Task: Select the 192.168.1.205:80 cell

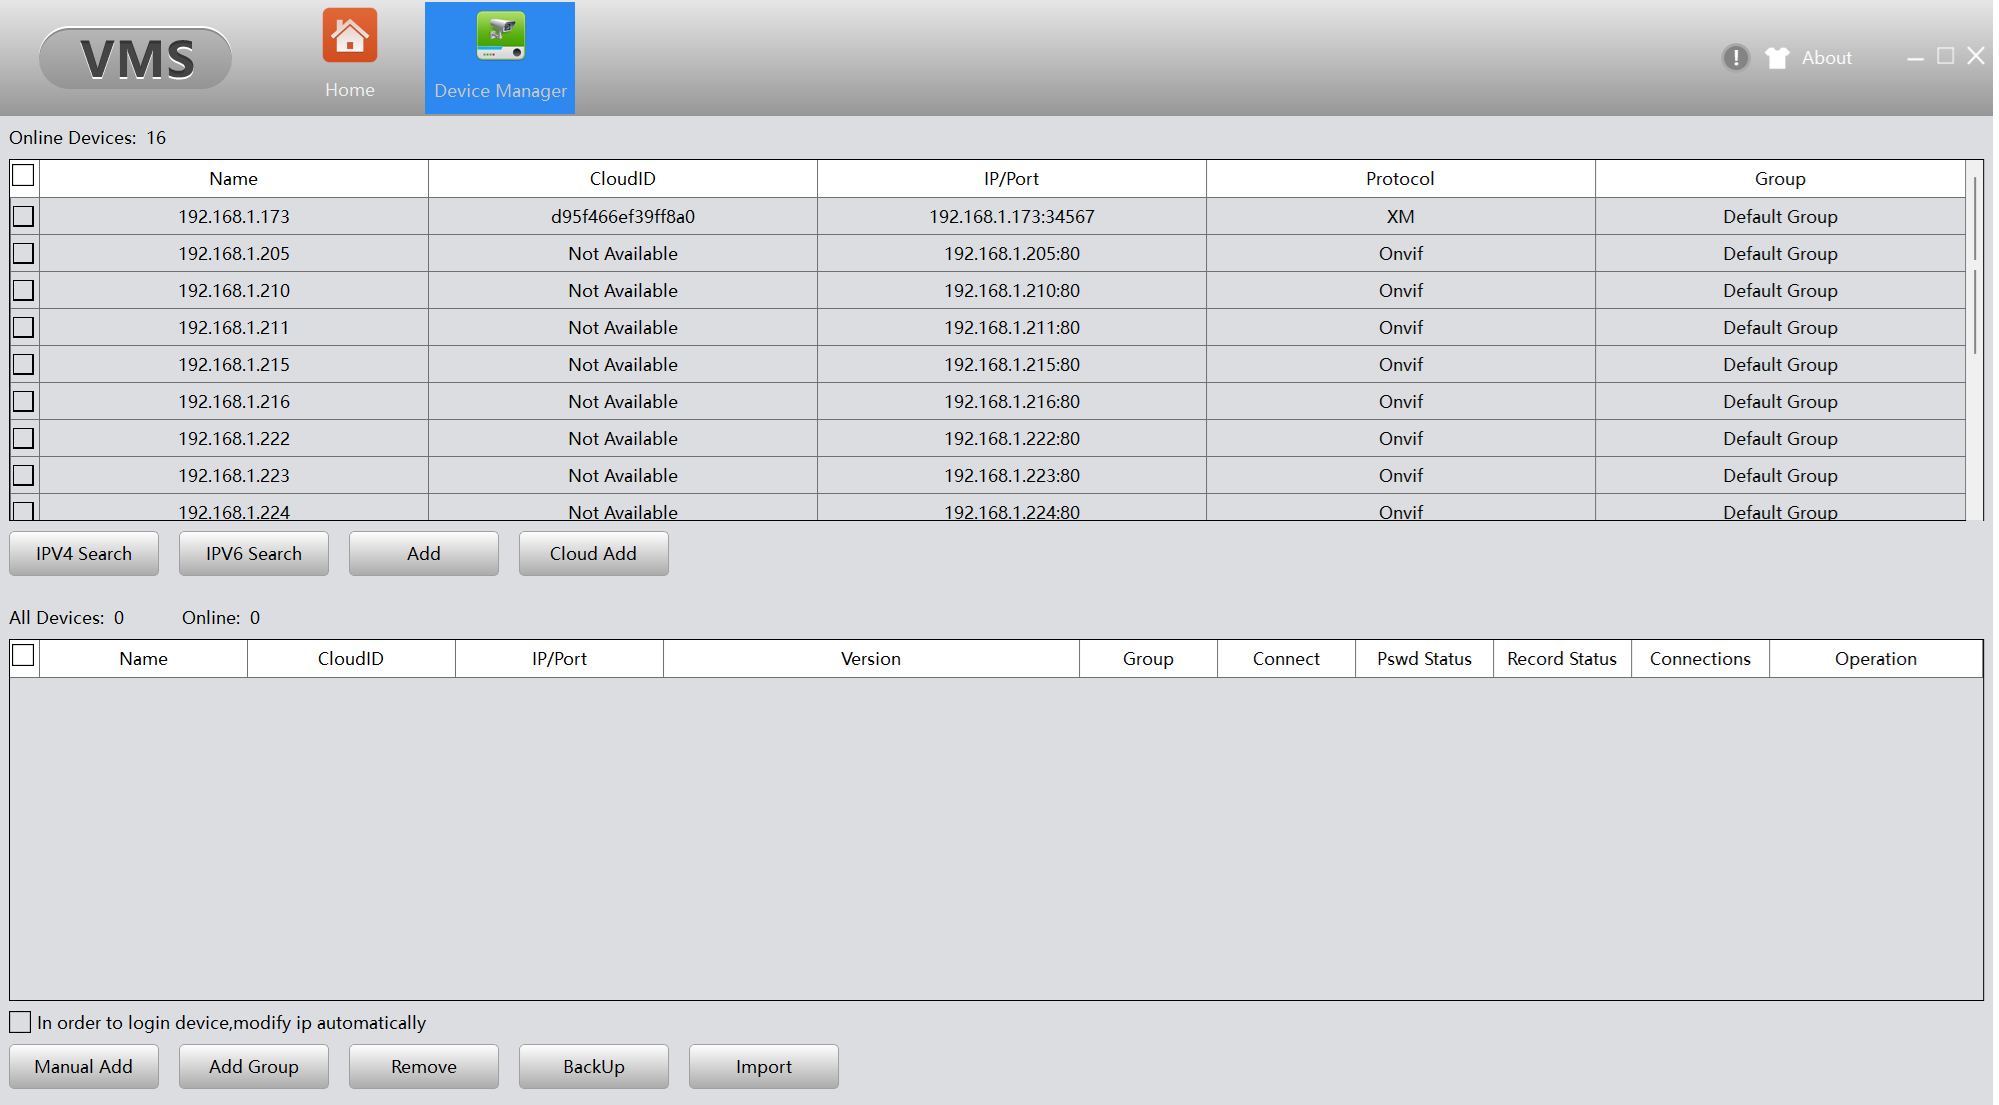Action: click(x=1012, y=253)
